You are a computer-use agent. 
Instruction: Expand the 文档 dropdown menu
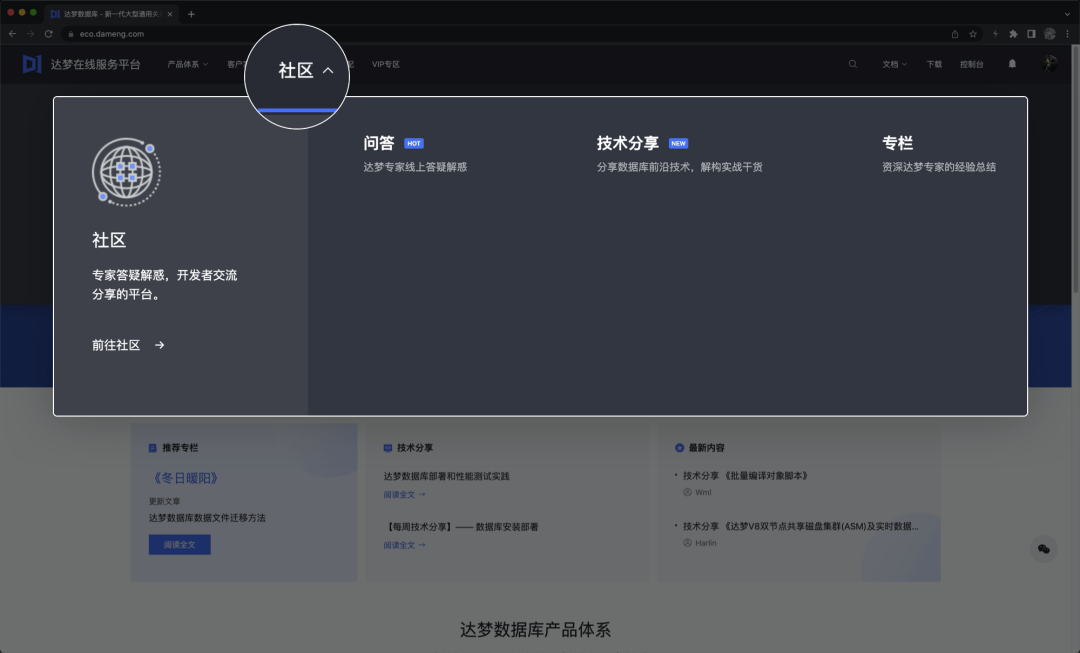(895, 64)
